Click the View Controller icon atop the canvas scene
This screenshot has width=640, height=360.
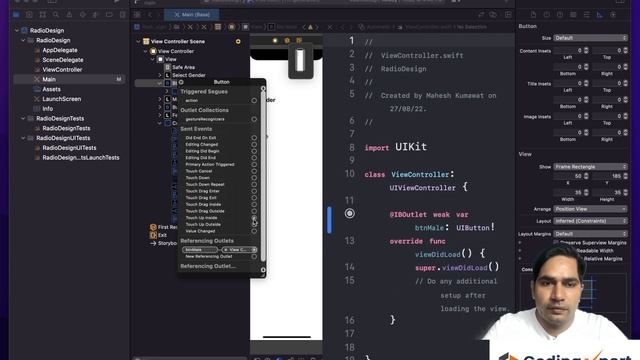[275, 40]
